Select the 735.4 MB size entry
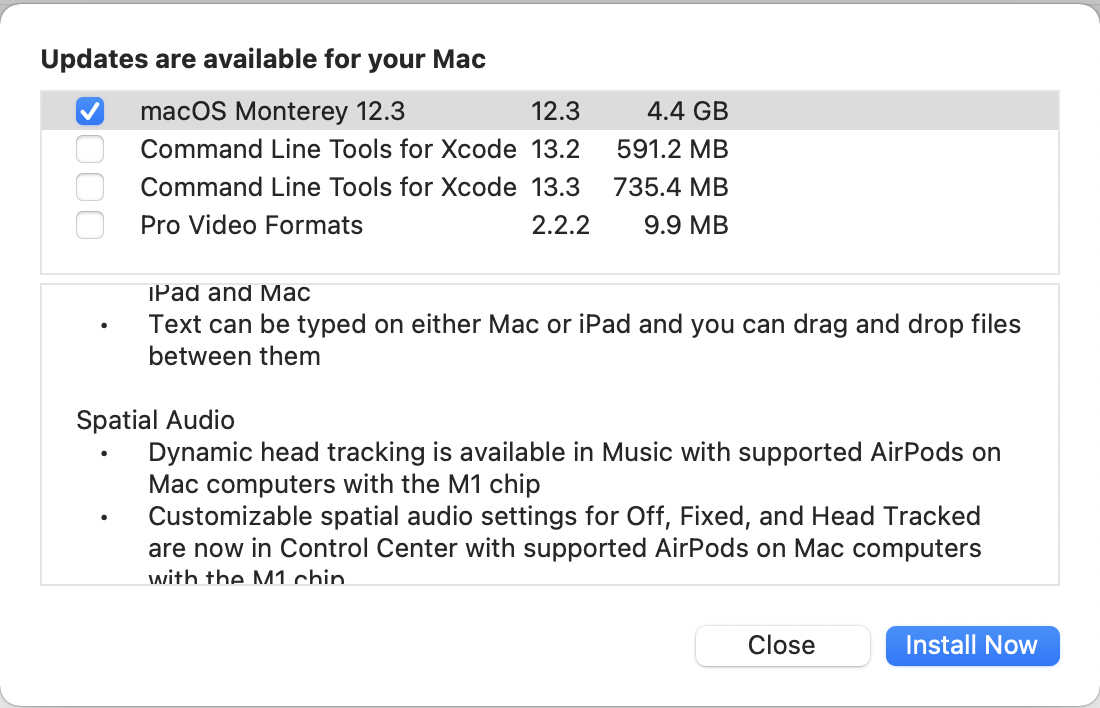The image size is (1100, 708). click(671, 187)
